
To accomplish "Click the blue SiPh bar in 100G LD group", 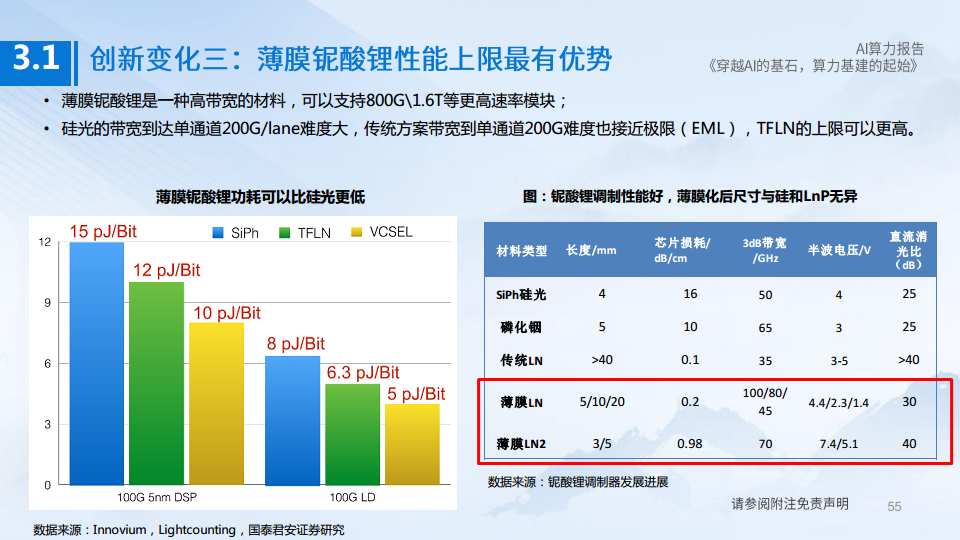I will [293, 421].
